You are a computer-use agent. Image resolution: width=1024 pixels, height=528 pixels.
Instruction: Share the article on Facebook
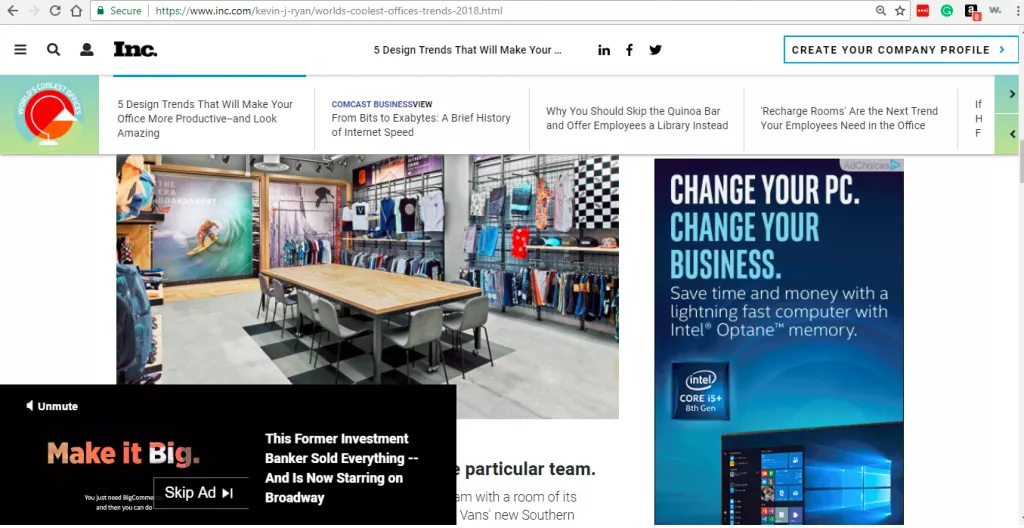point(629,50)
